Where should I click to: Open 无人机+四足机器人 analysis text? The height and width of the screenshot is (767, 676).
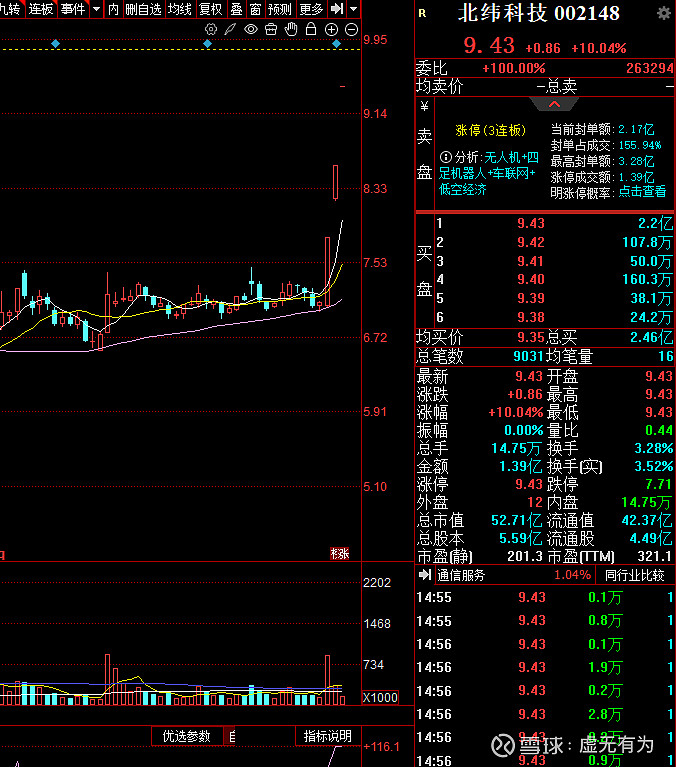[489, 173]
